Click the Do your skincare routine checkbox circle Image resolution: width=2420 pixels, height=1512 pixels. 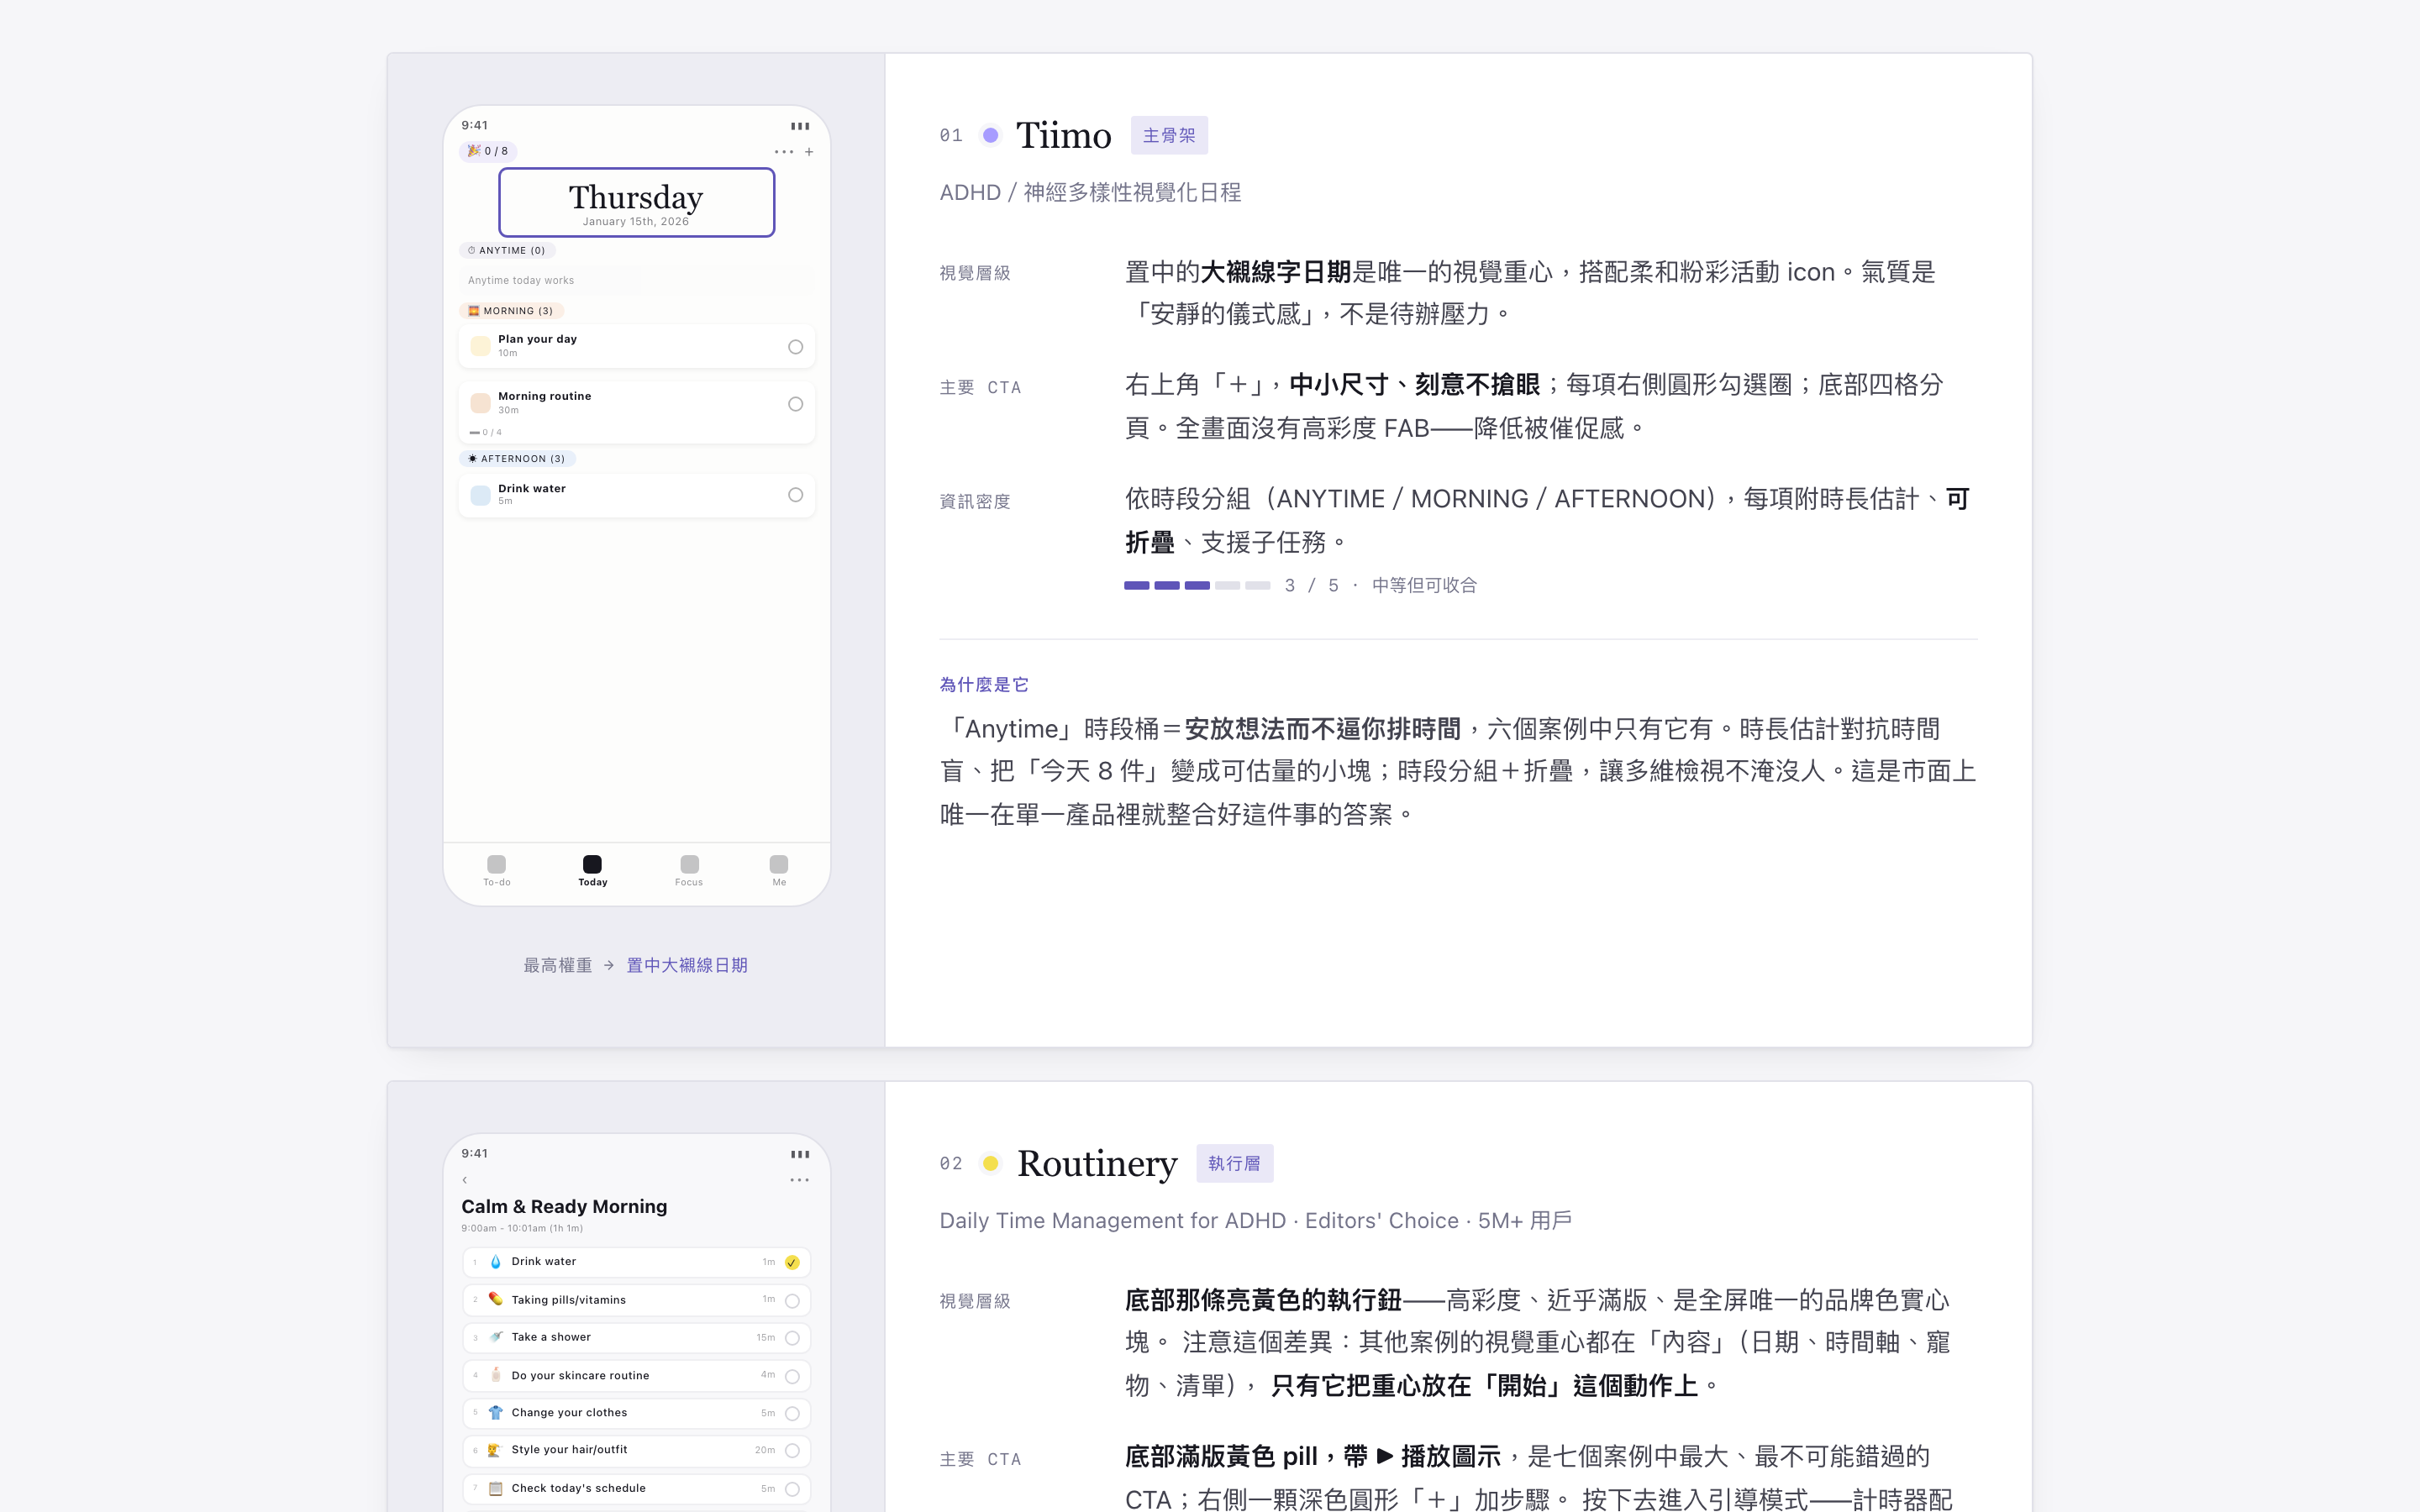tap(792, 1376)
